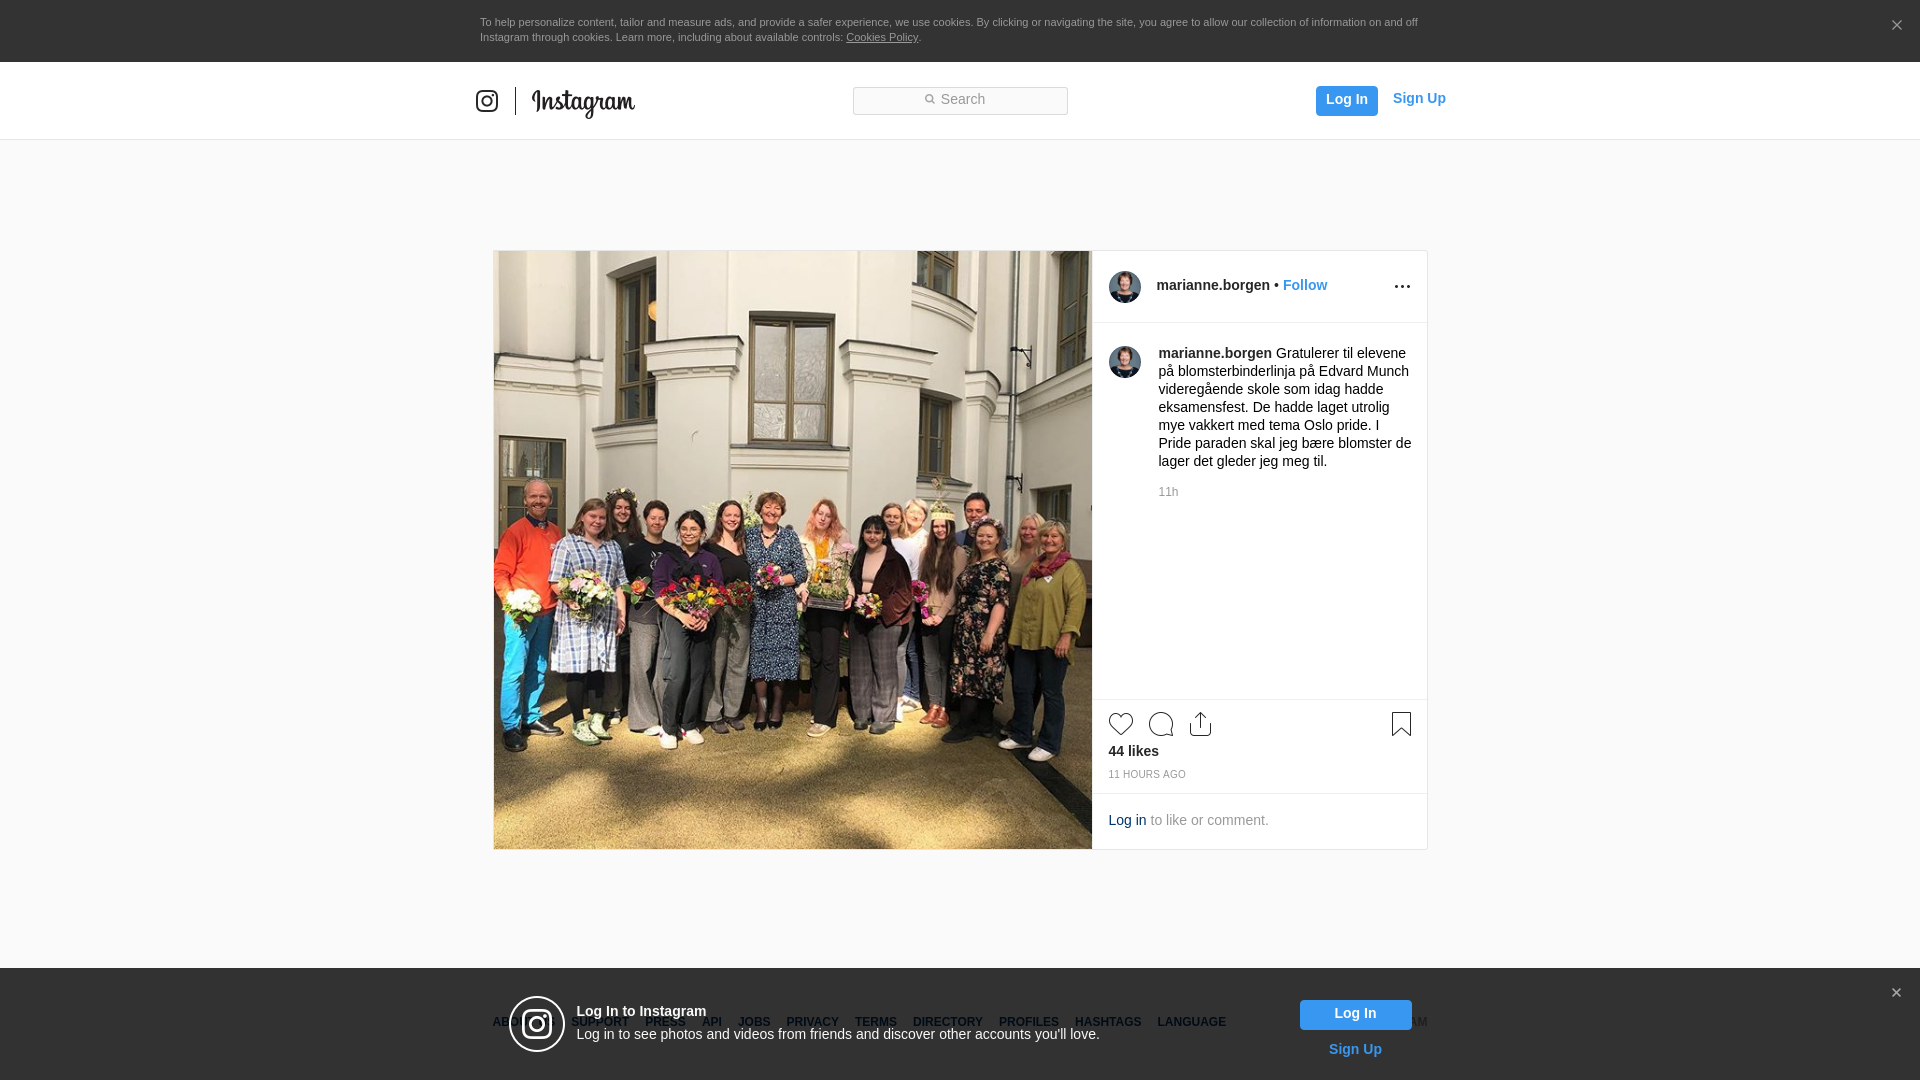Click the header Sign Up link
1920x1080 pixels.
tap(1419, 98)
